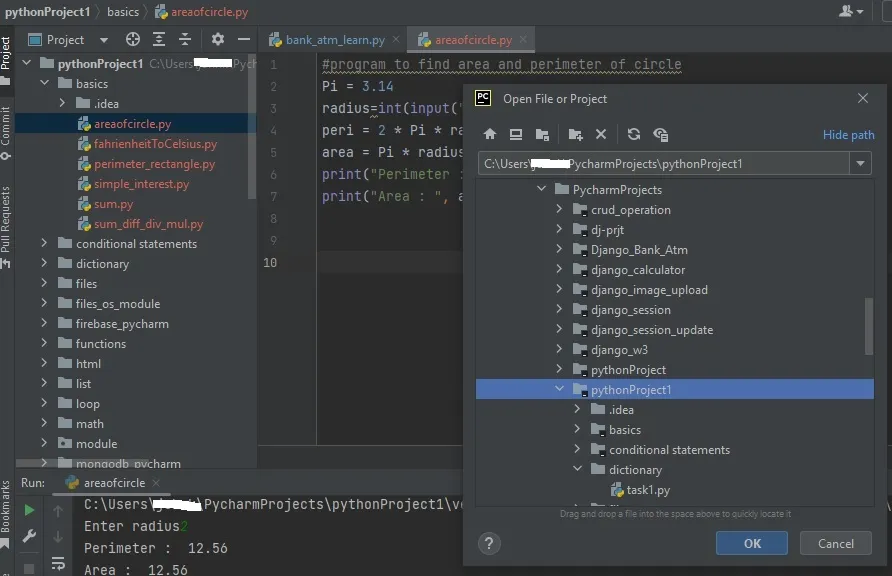Click OK in Open File dialog
Viewport: 892px width, 576px height.
coord(751,543)
